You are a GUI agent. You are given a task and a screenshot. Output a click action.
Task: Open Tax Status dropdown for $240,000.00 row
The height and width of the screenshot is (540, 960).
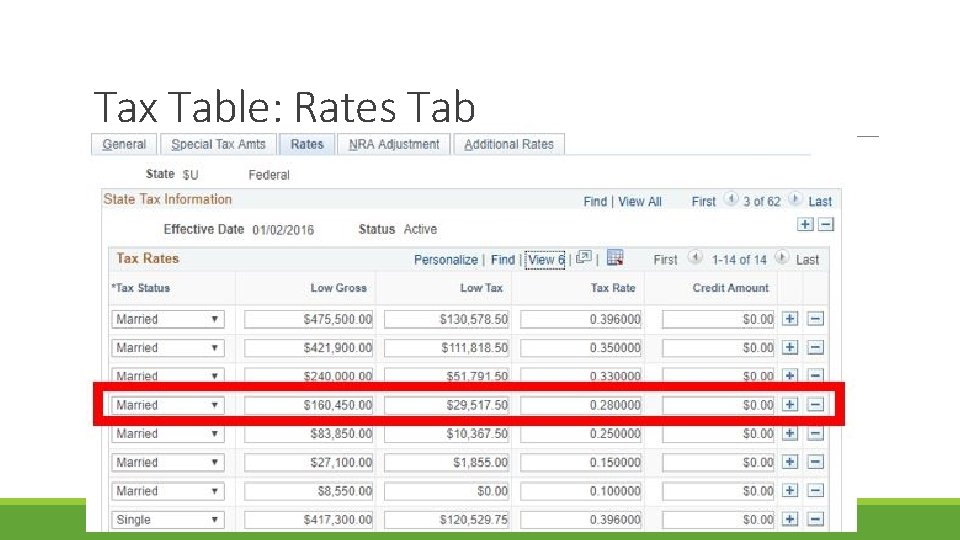tap(168, 375)
